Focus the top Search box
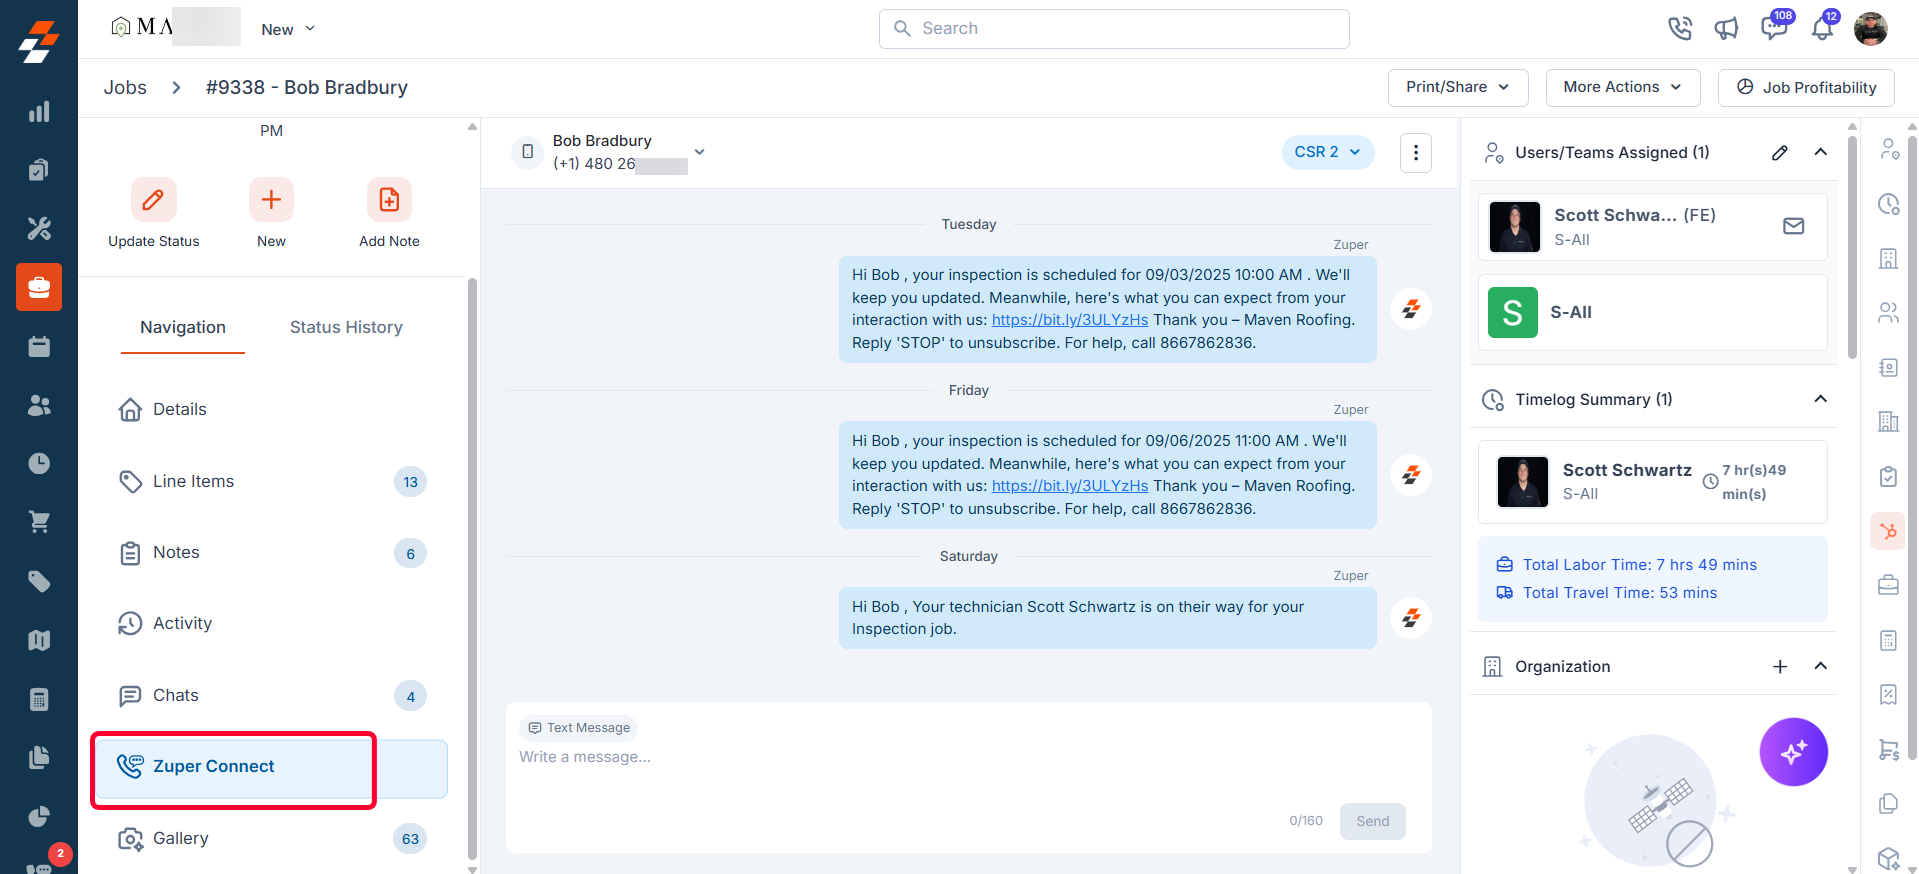The height and width of the screenshot is (874, 1919). tap(1114, 29)
